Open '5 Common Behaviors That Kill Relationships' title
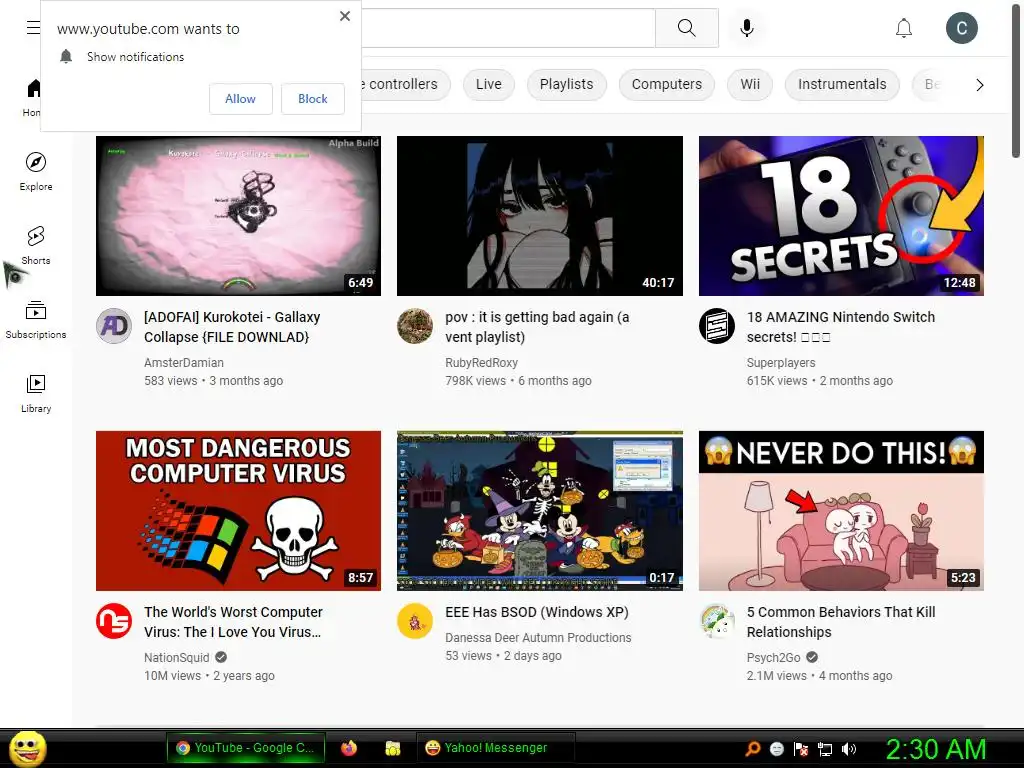The width and height of the screenshot is (1024, 768). point(840,622)
